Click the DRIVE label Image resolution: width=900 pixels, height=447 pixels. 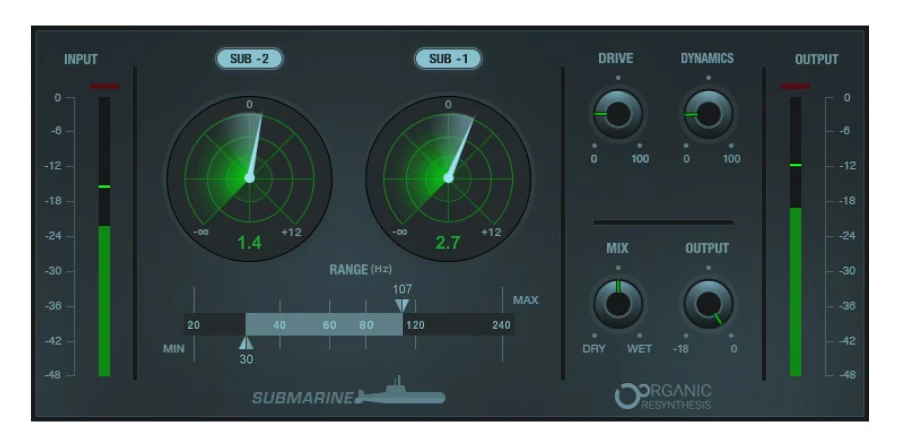pos(615,59)
